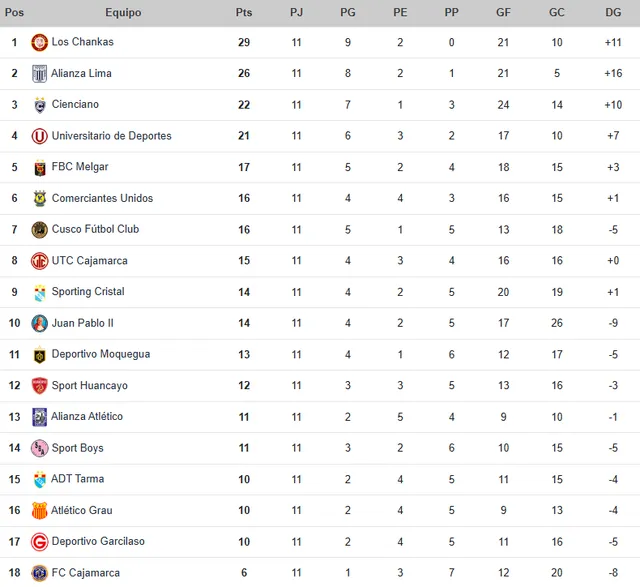Open the Comerciantes Unidos team name

tap(102, 198)
